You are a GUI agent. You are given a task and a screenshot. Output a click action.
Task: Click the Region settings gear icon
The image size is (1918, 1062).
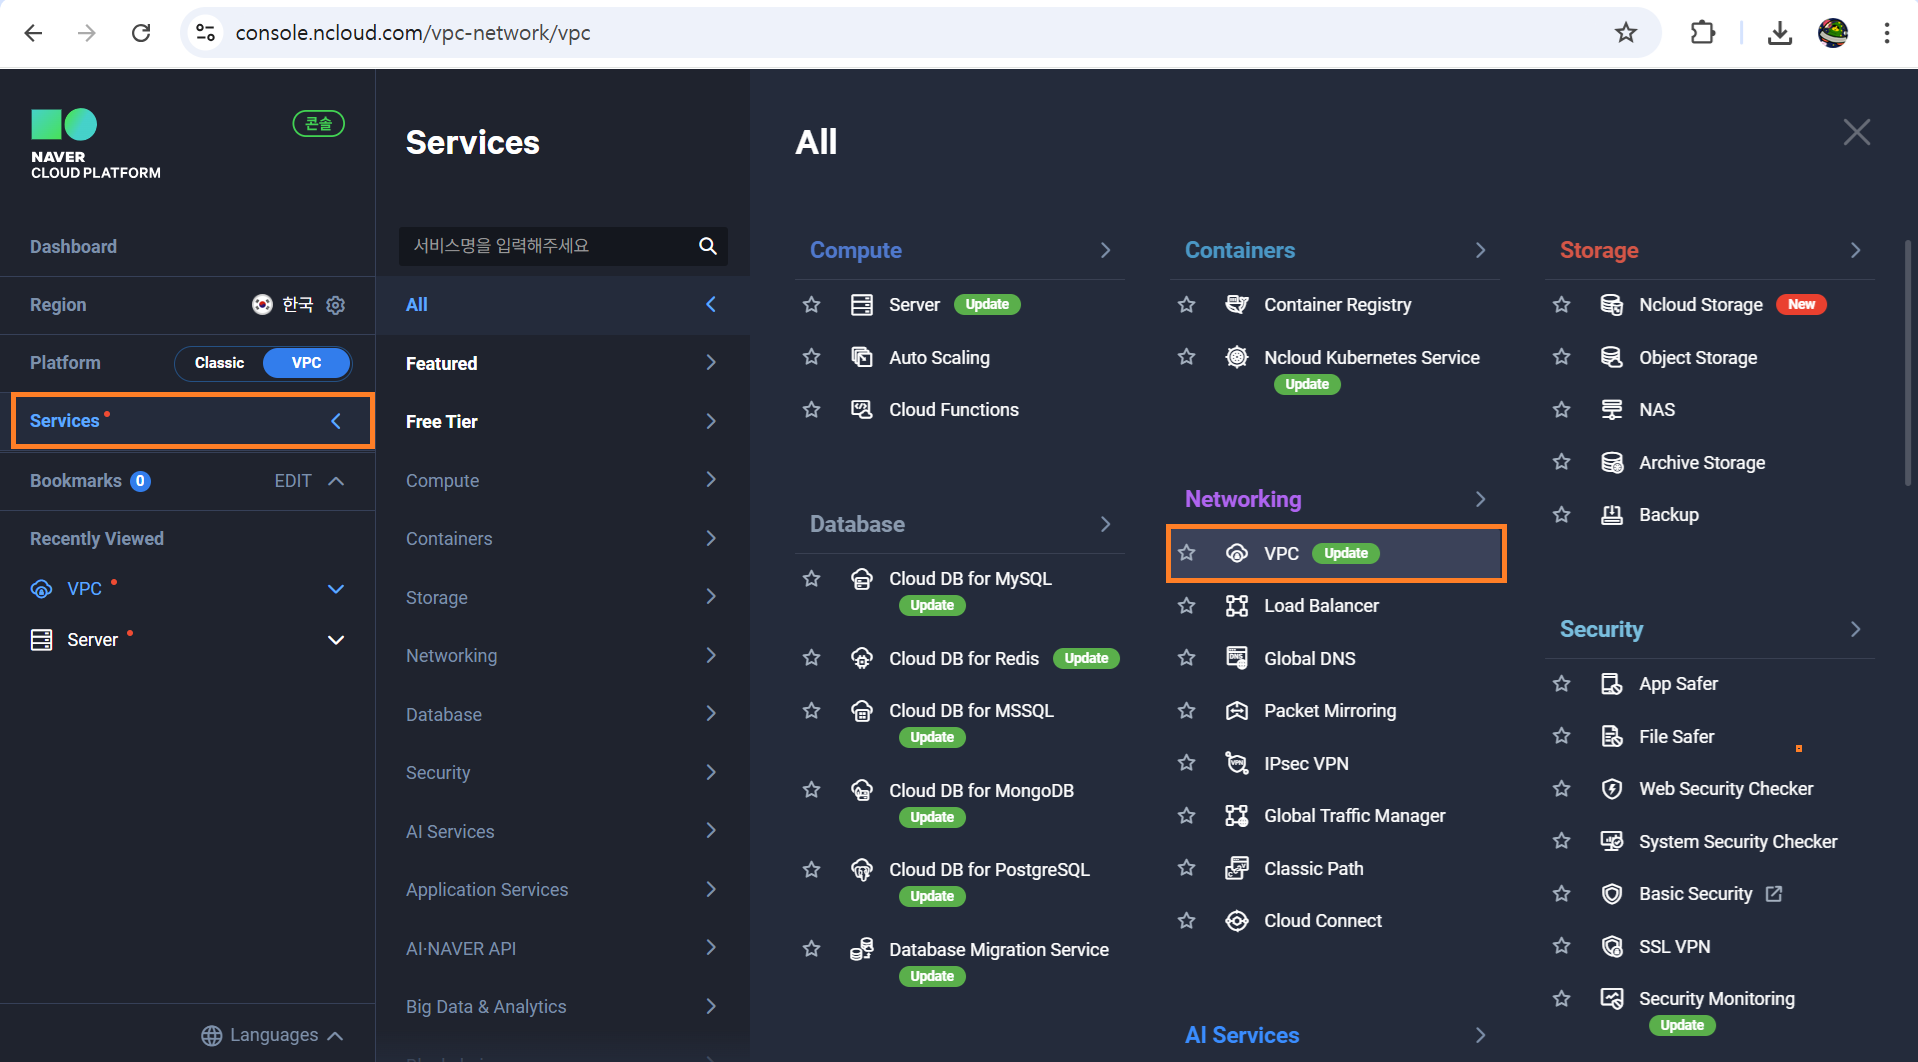click(336, 305)
